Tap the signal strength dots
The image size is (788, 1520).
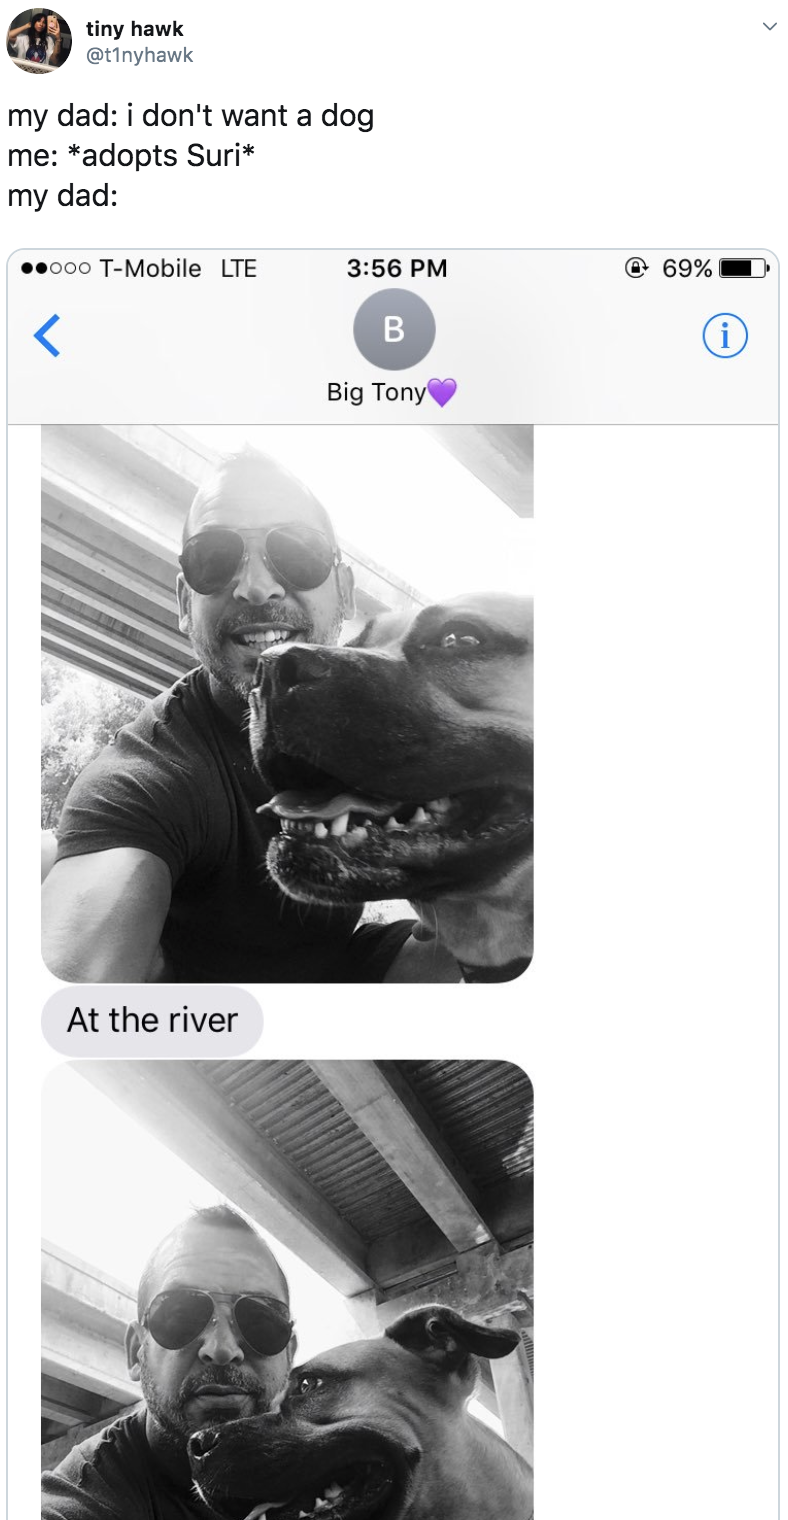(56, 268)
